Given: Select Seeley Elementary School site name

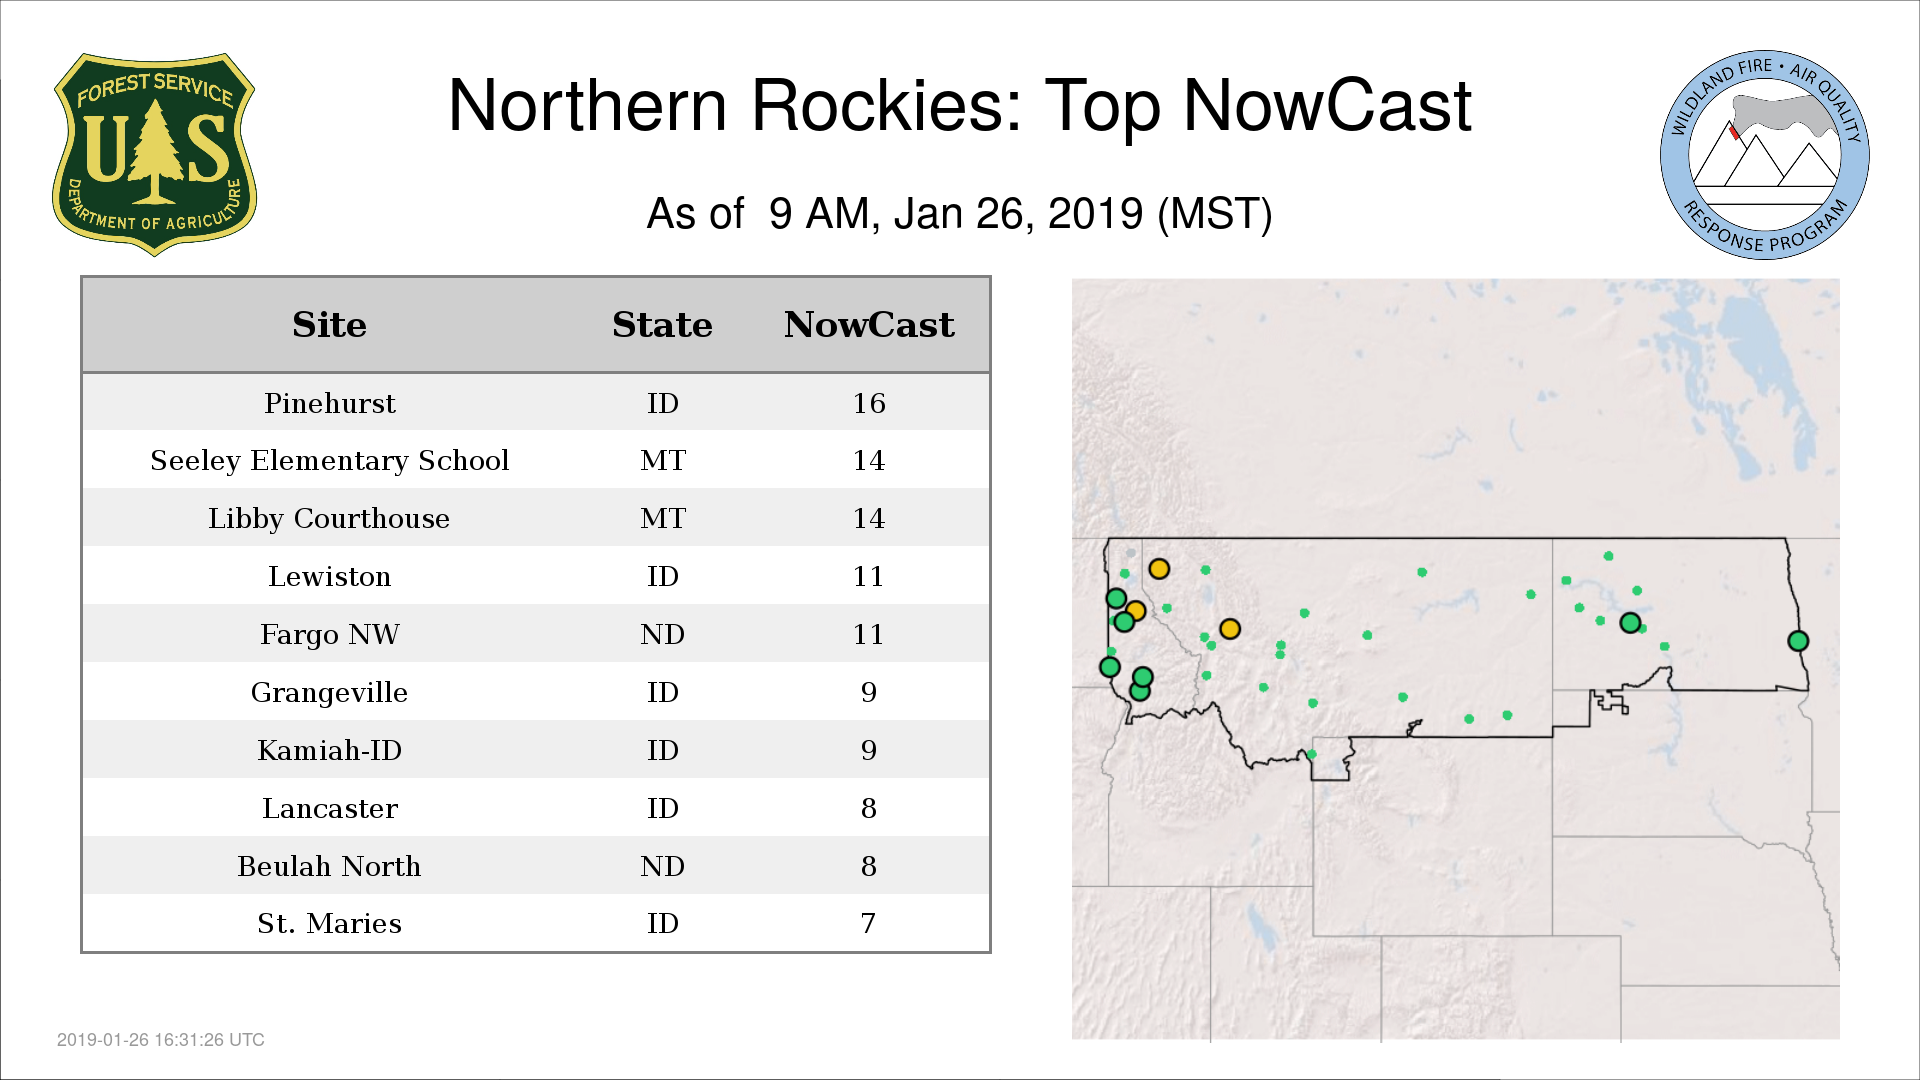Looking at the screenshot, I should coord(329,460).
